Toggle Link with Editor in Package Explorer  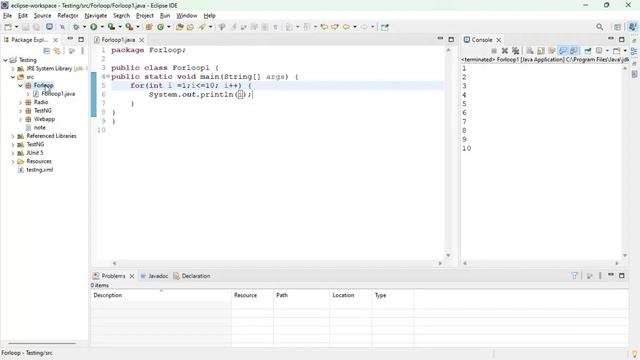pyautogui.click(x=57, y=51)
